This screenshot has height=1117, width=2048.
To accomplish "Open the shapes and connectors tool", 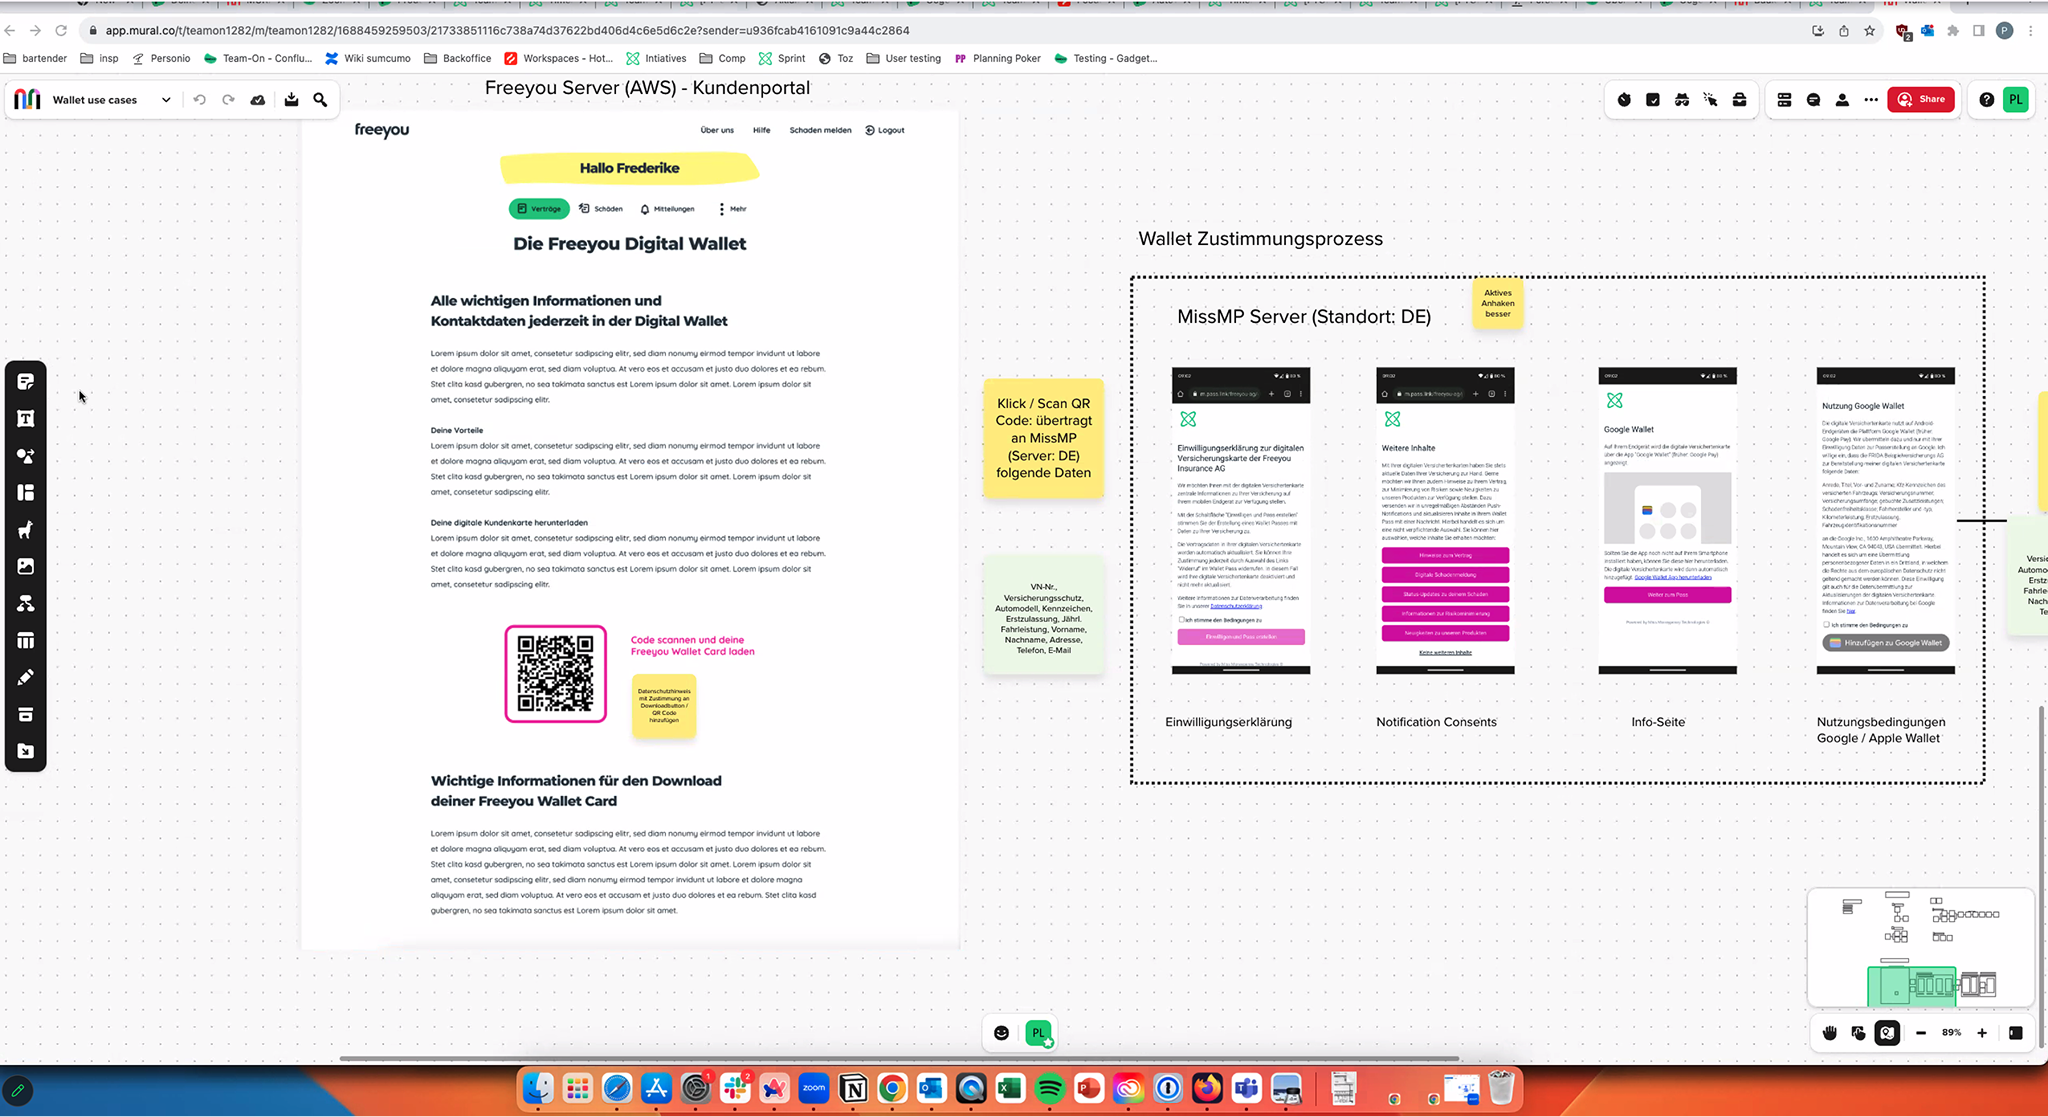I will (26, 455).
